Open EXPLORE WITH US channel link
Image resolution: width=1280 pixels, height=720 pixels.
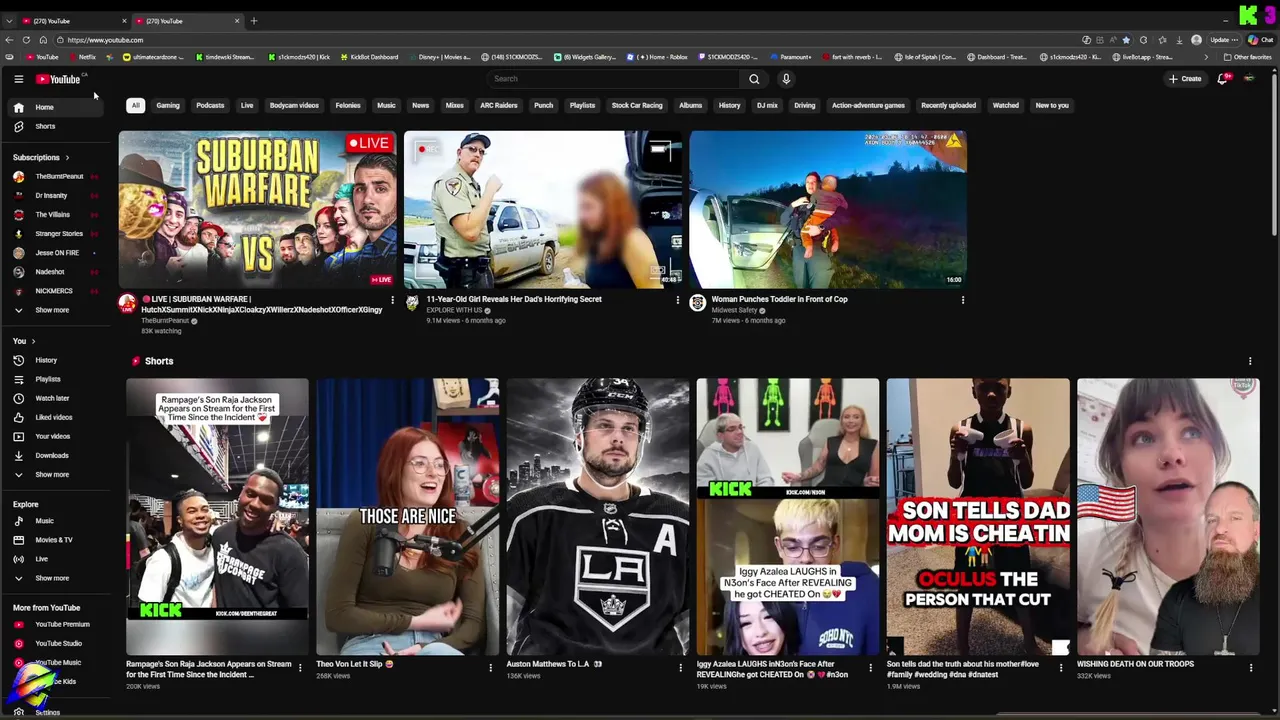pos(455,310)
